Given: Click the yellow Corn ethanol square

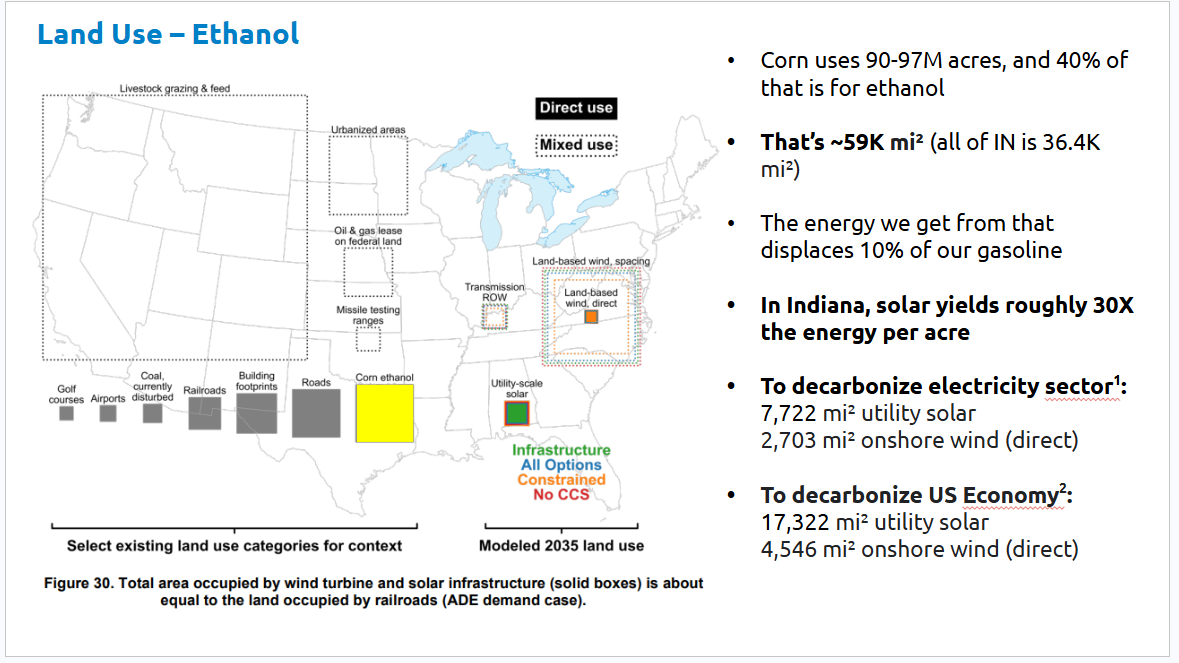Looking at the screenshot, I should point(385,413).
